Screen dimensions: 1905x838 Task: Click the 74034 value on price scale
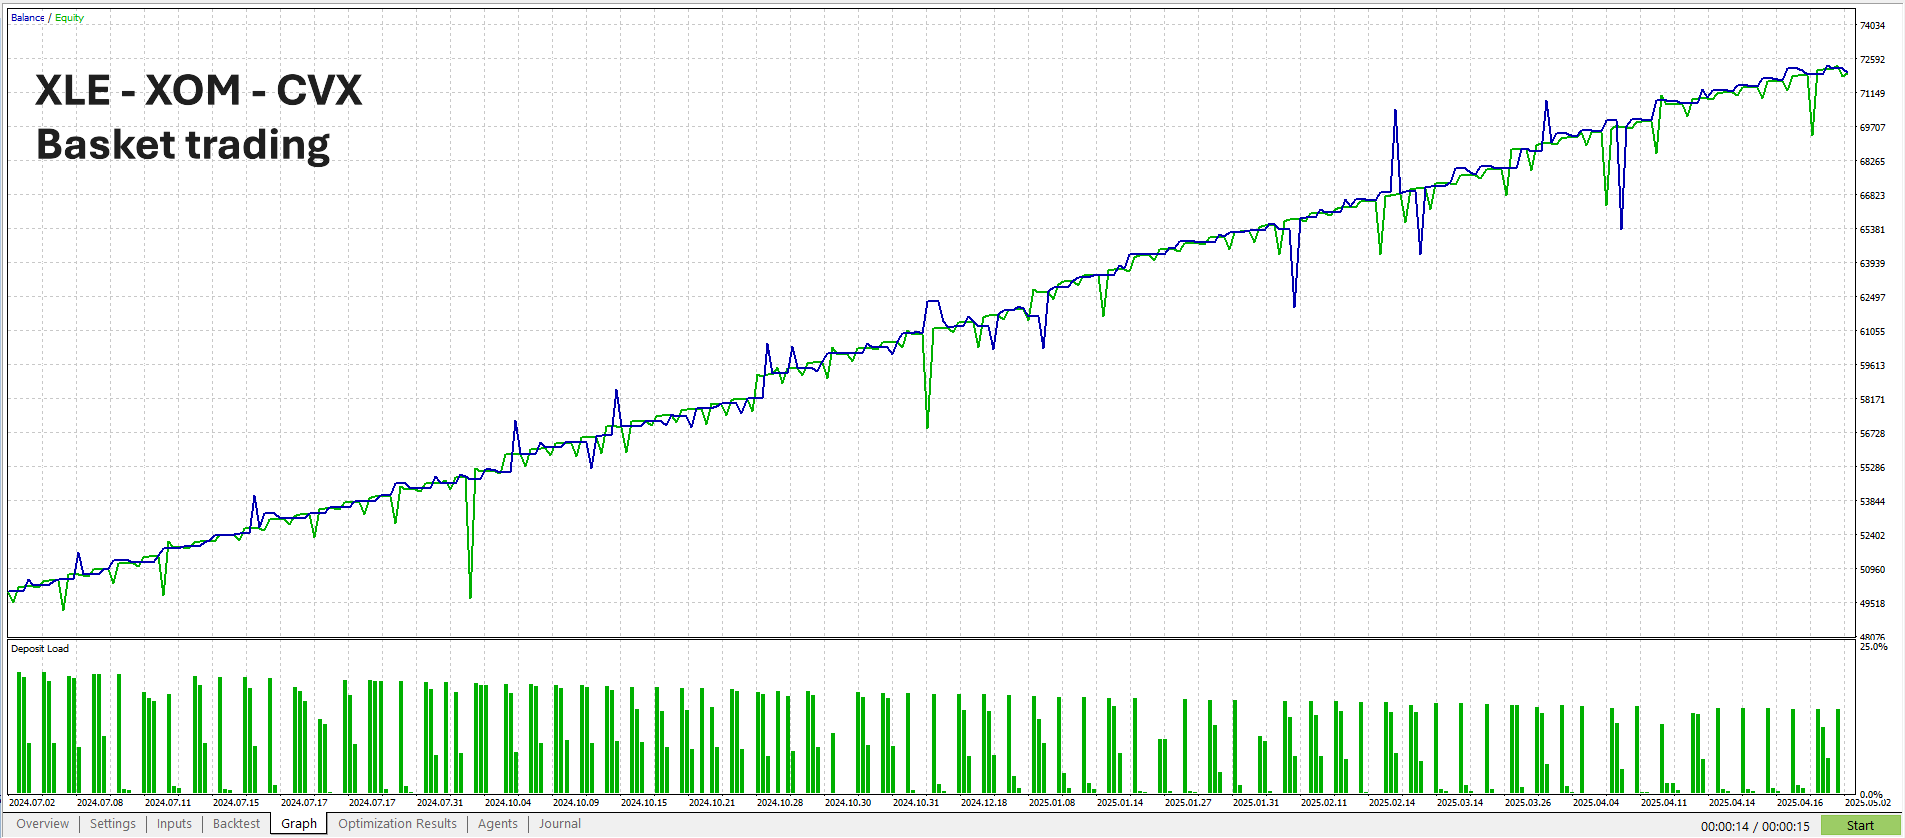1872,26
